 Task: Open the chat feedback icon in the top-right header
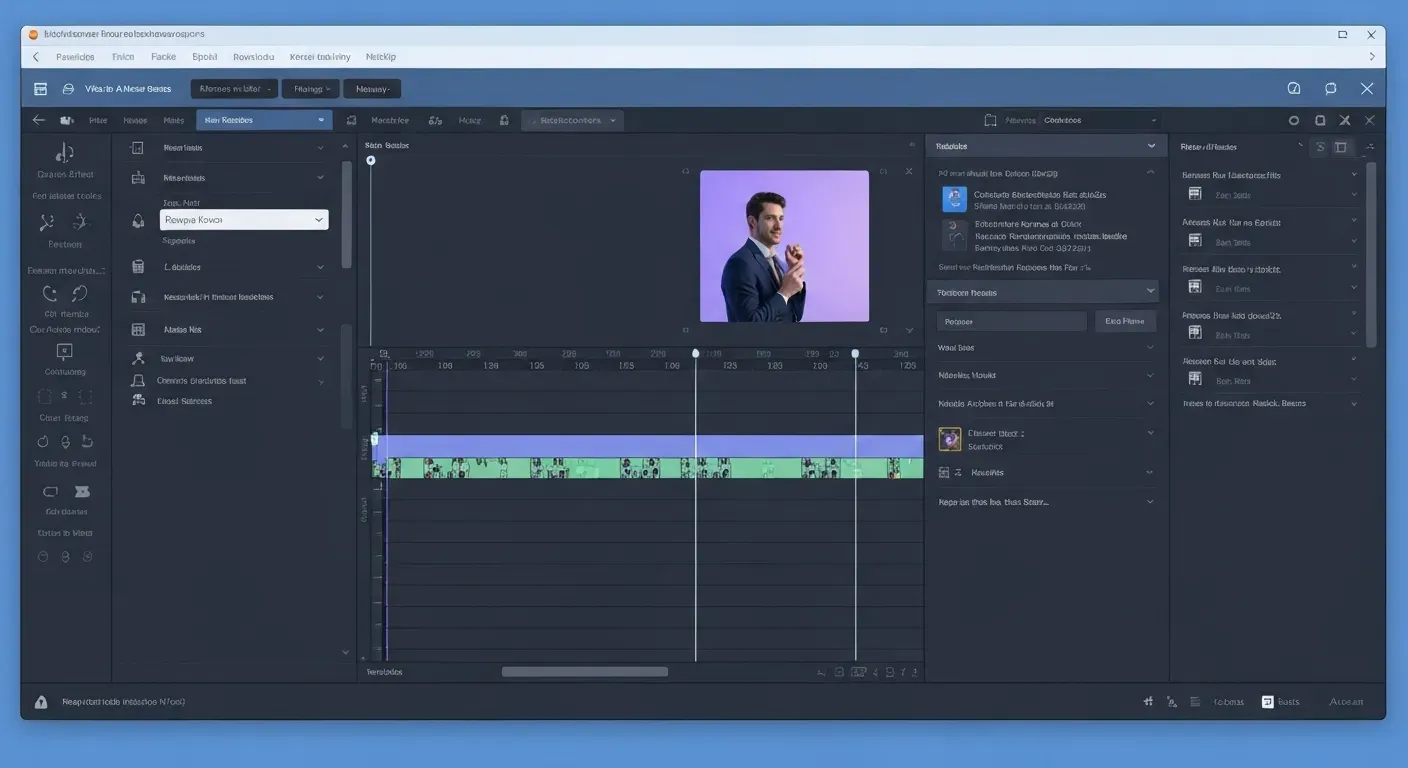pyautogui.click(x=1330, y=88)
